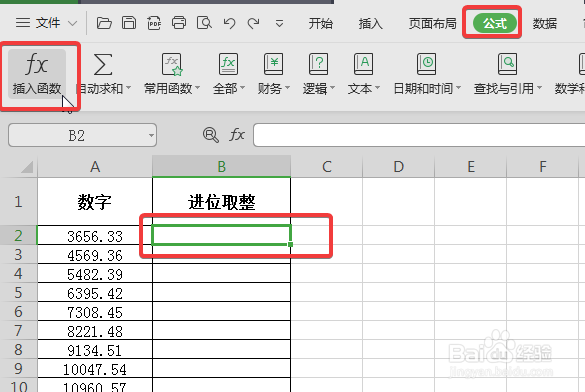This screenshot has width=585, height=392.
Task: Expand the quick access toolbar customize arrow
Action: [279, 24]
